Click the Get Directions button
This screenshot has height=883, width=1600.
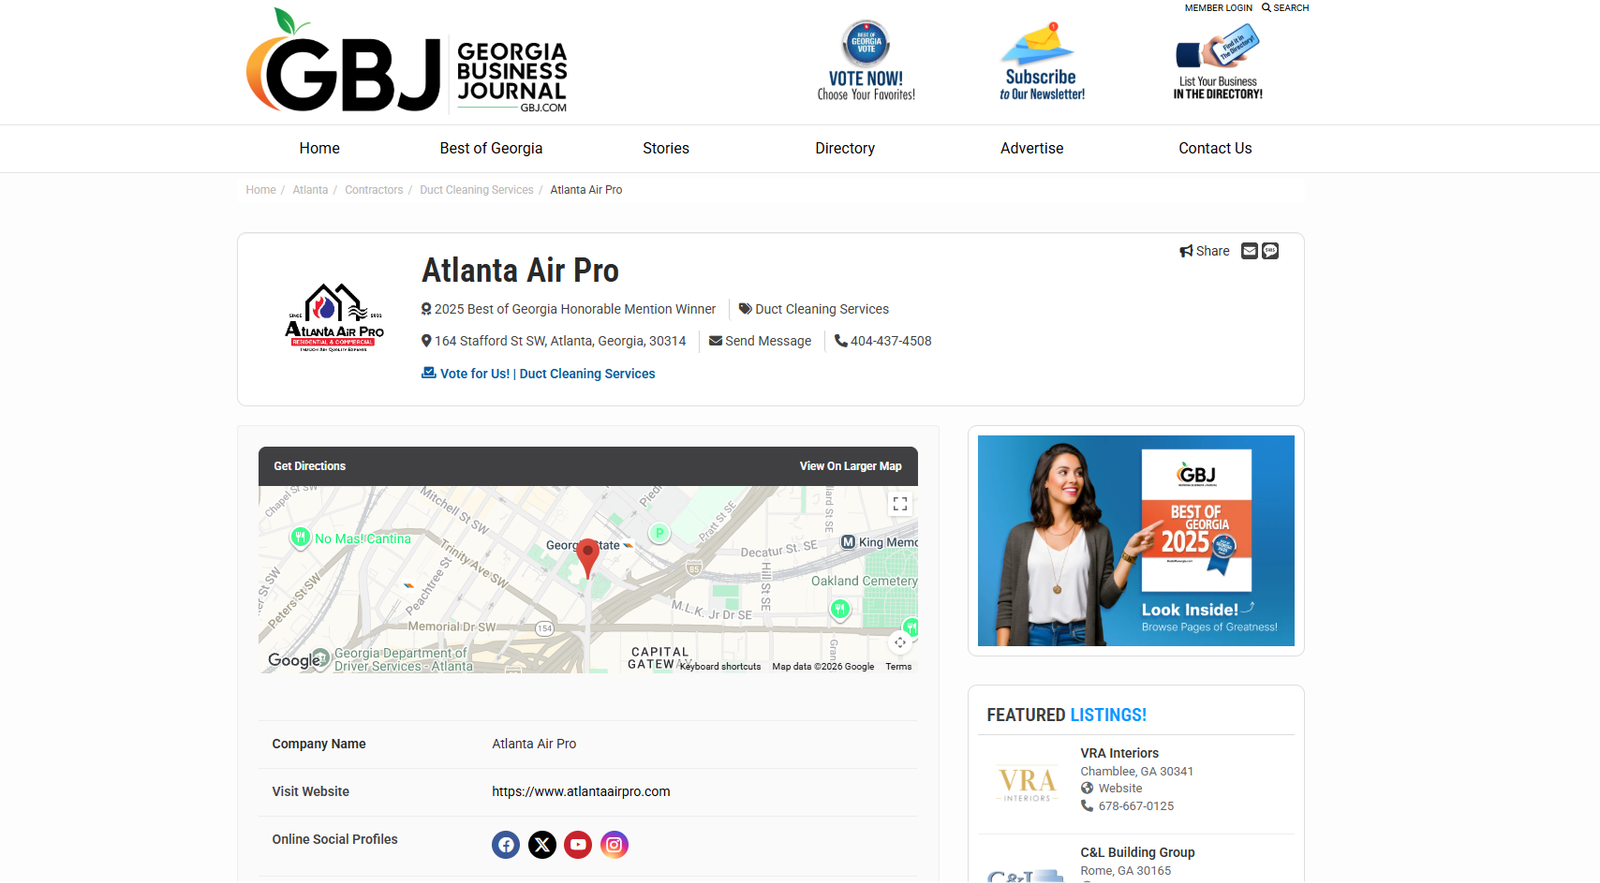[x=310, y=466]
